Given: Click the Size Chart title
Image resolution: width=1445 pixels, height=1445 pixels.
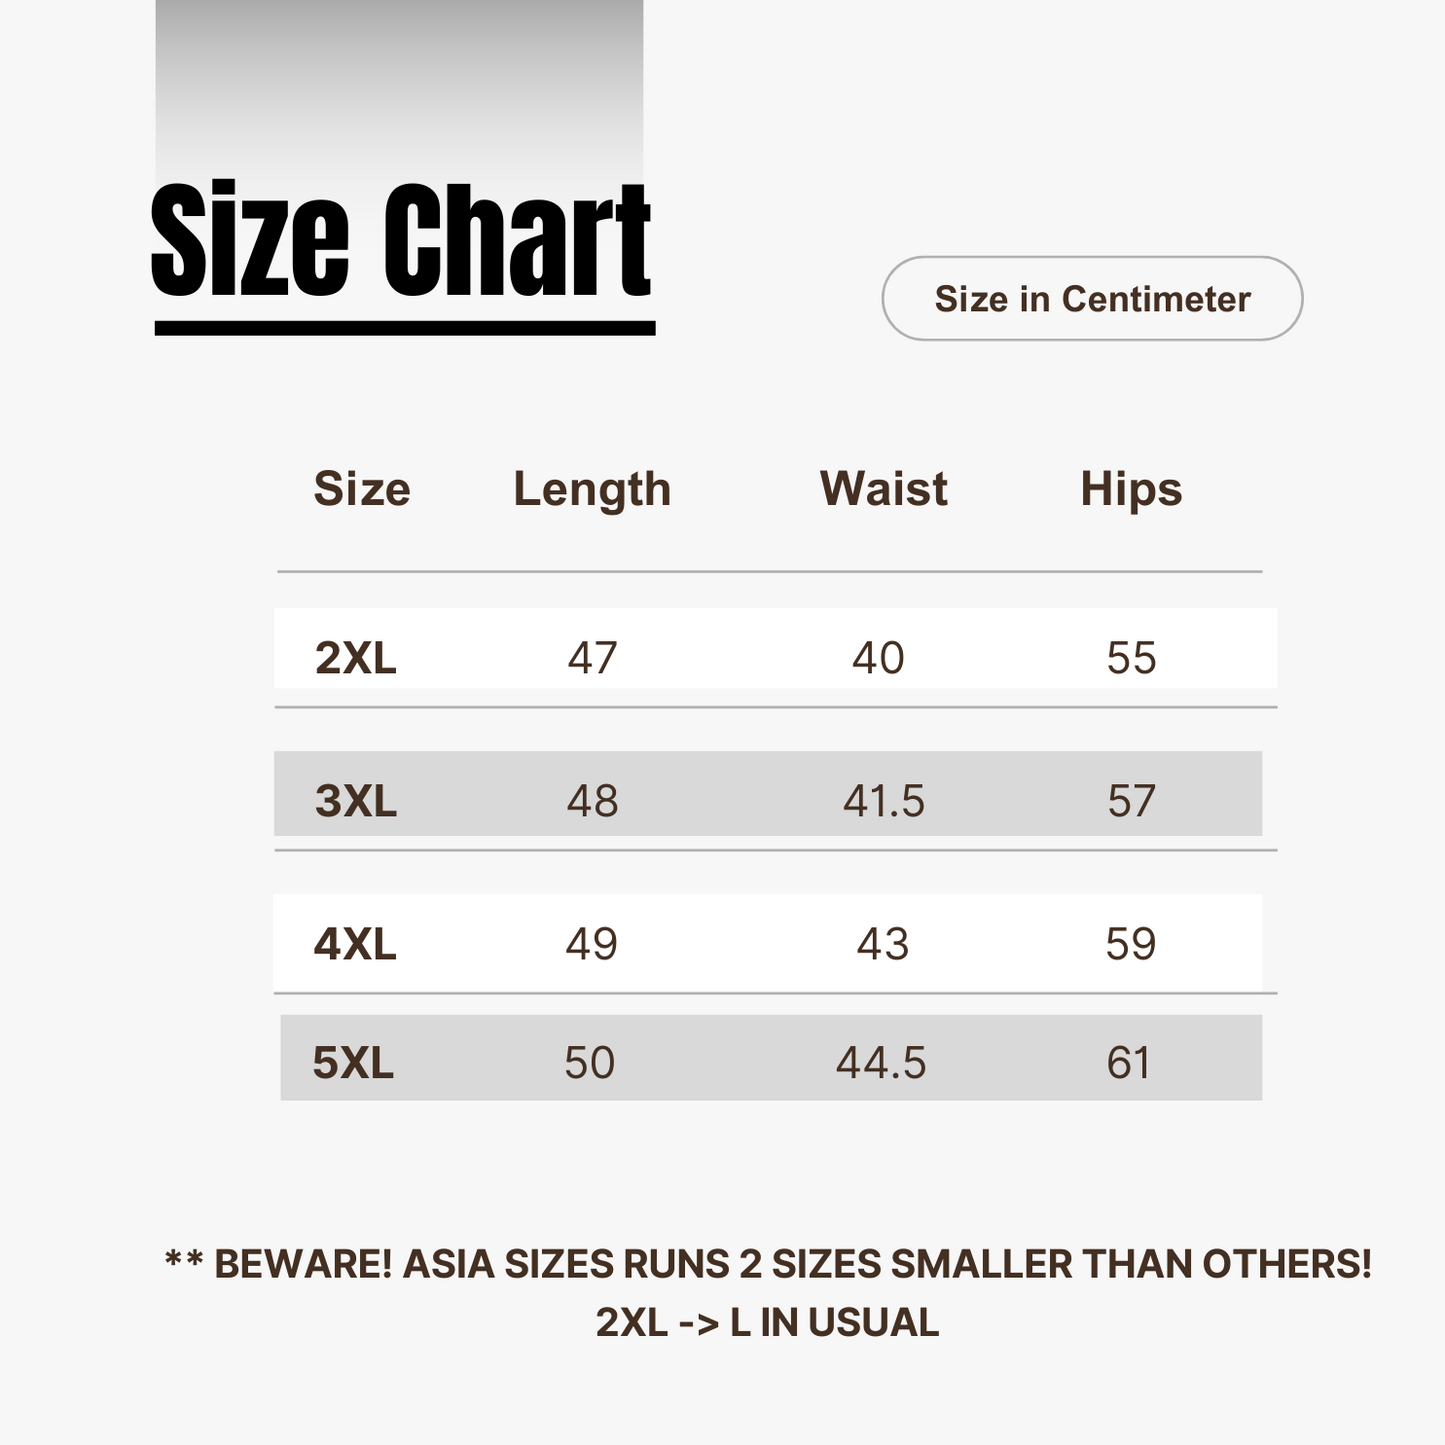Looking at the screenshot, I should (401, 241).
